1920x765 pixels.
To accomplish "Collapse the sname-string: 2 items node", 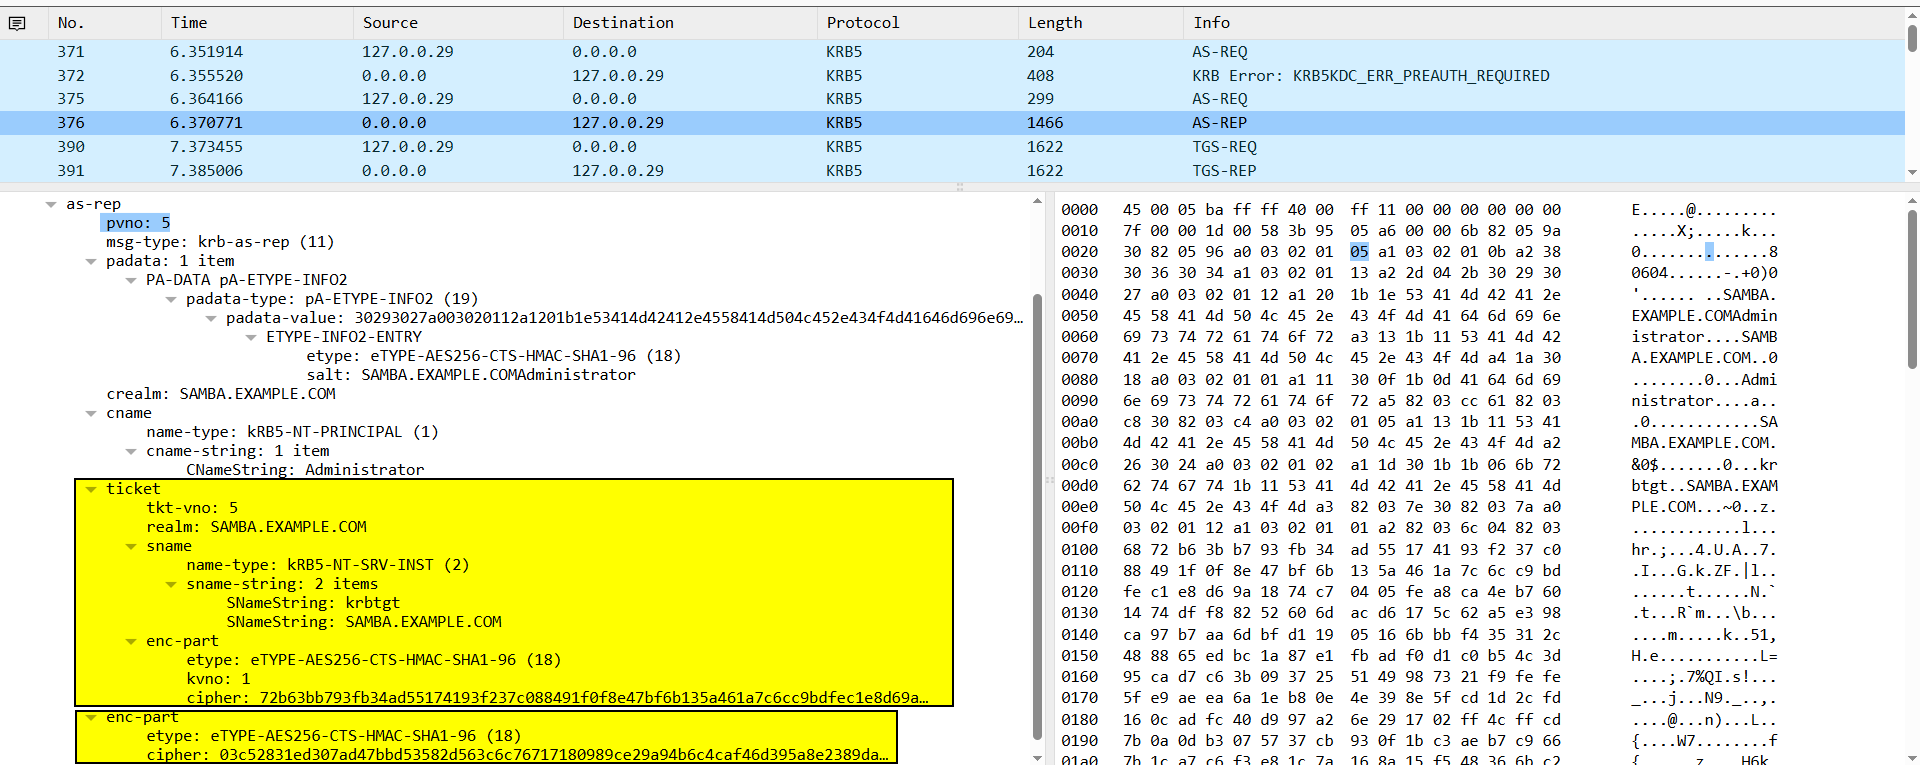I will [171, 584].
